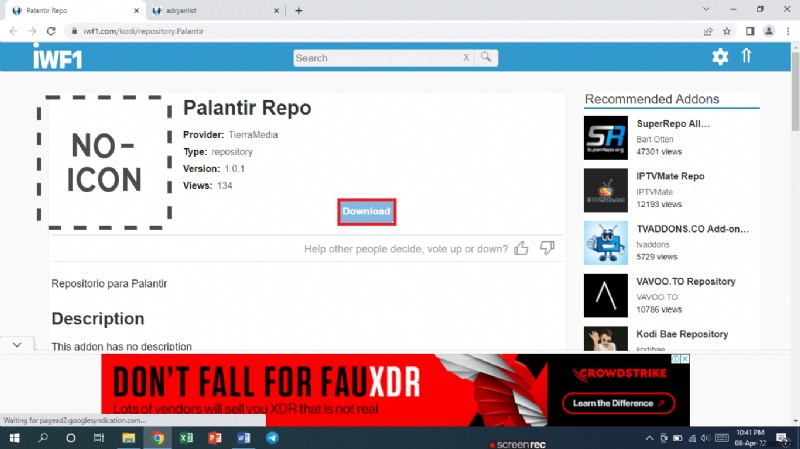Select the provider name TierraMedia
Image resolution: width=800 pixels, height=449 pixels.
(x=253, y=135)
